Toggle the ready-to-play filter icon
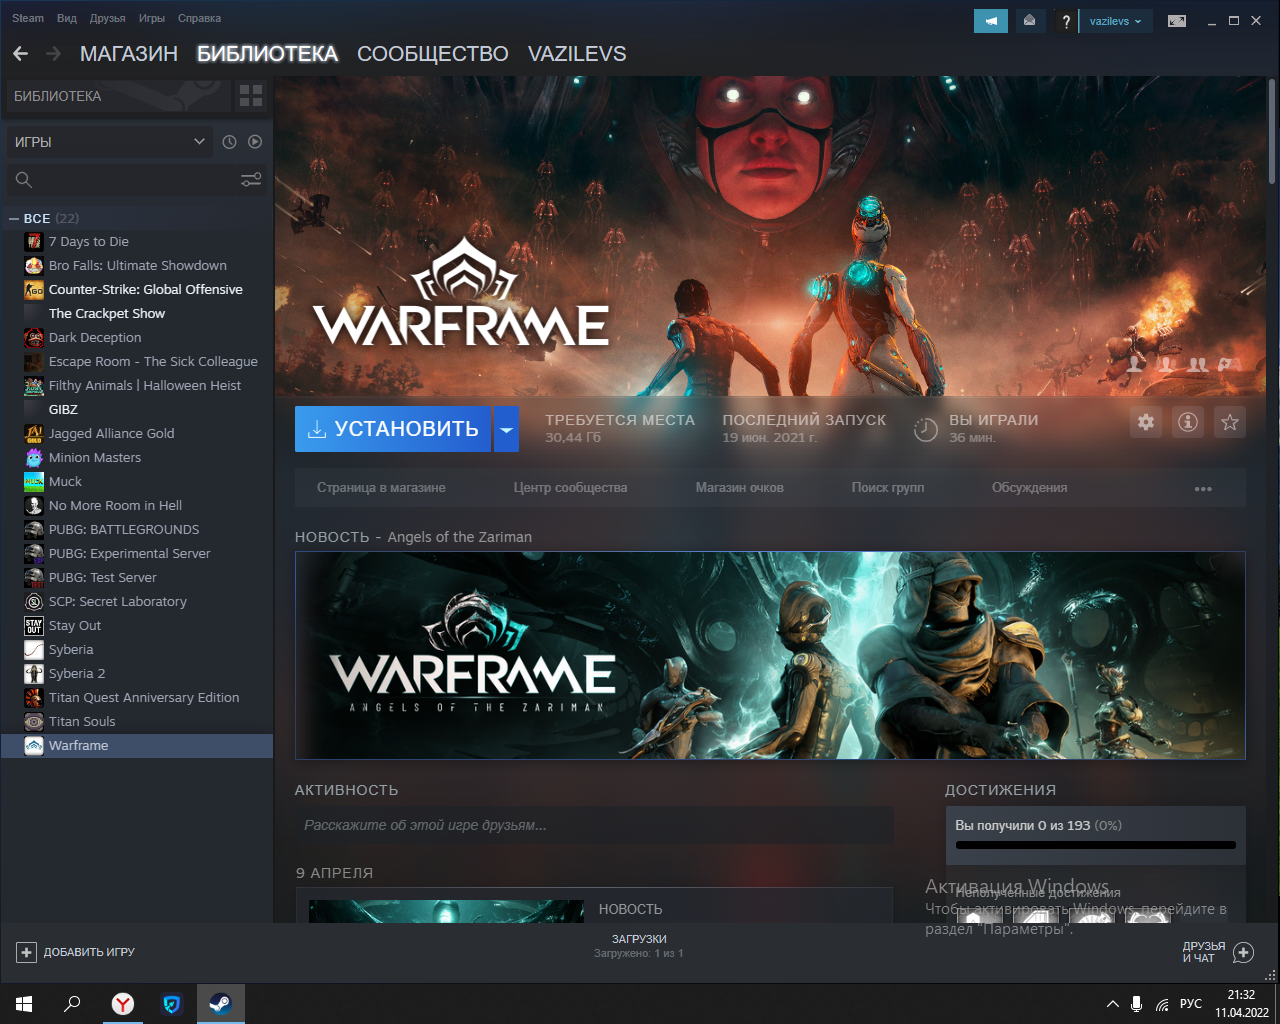The image size is (1280, 1024). (x=255, y=141)
